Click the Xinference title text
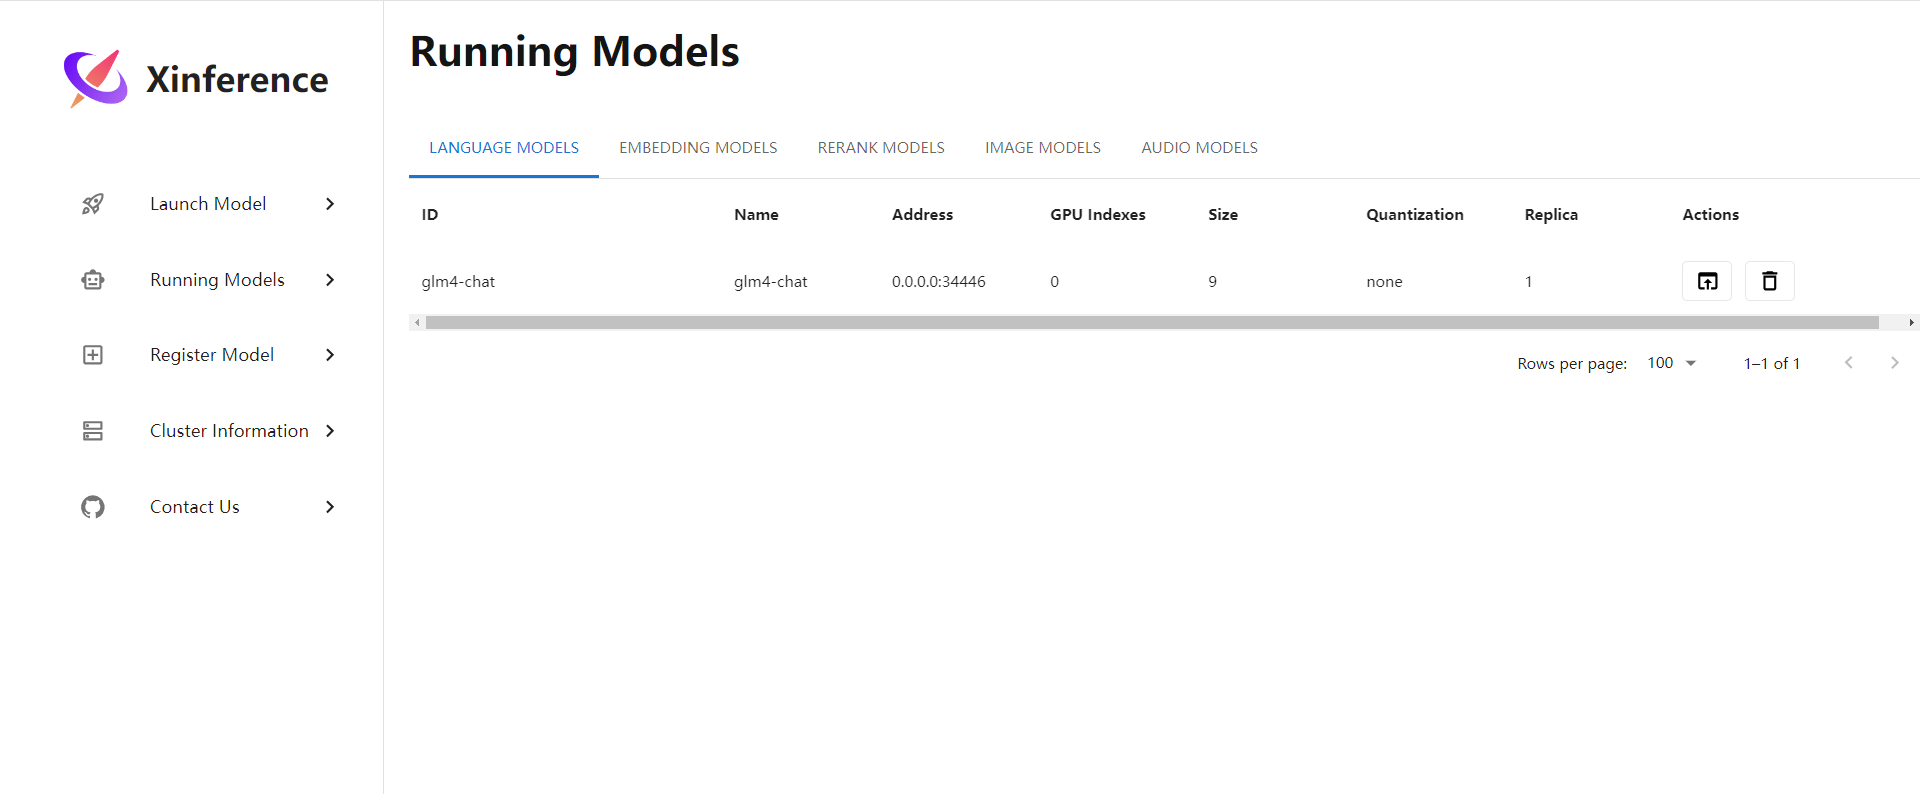 (x=237, y=79)
